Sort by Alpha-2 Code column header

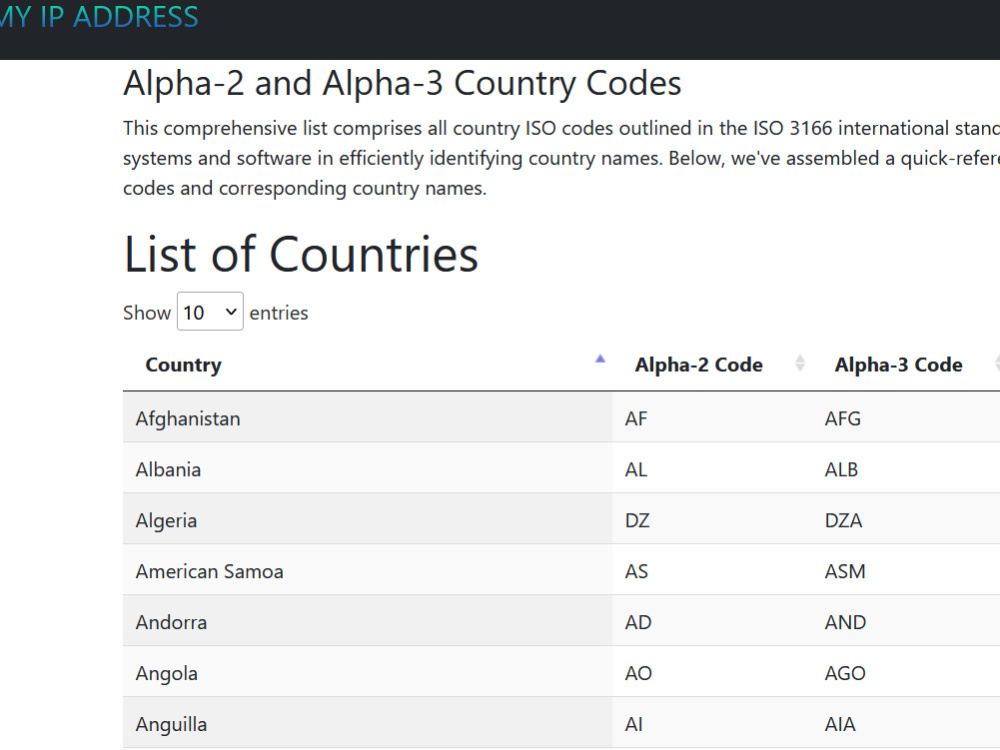pyautogui.click(x=712, y=365)
